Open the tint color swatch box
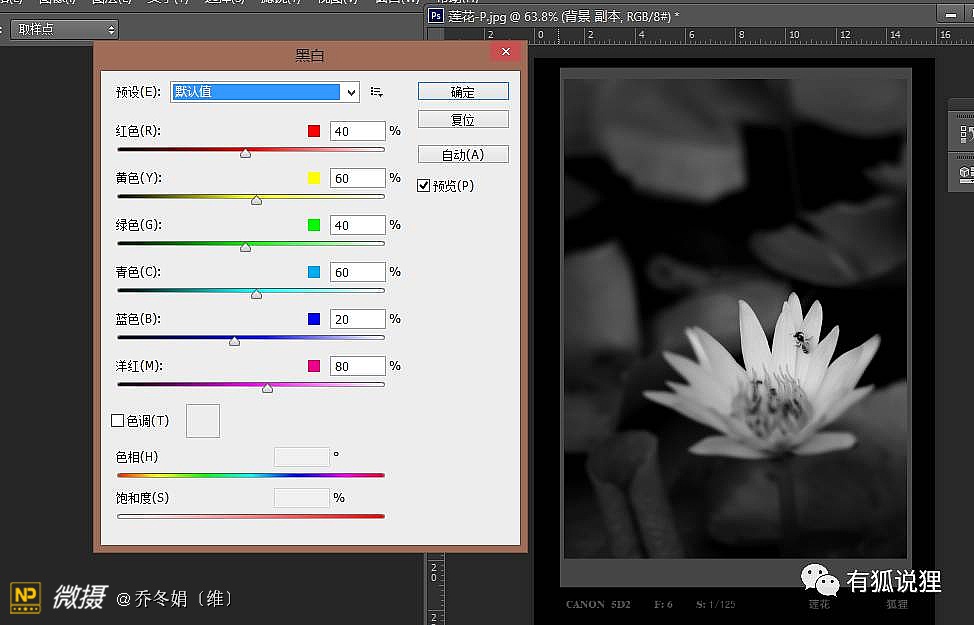 pyautogui.click(x=203, y=421)
